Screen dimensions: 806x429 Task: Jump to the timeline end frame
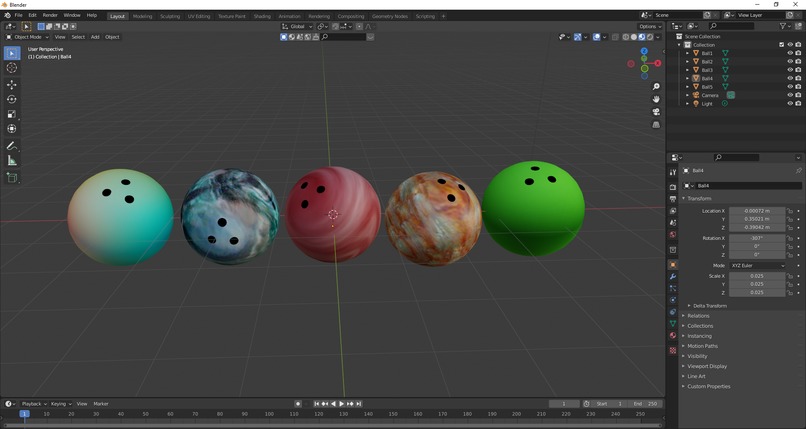tap(359, 404)
